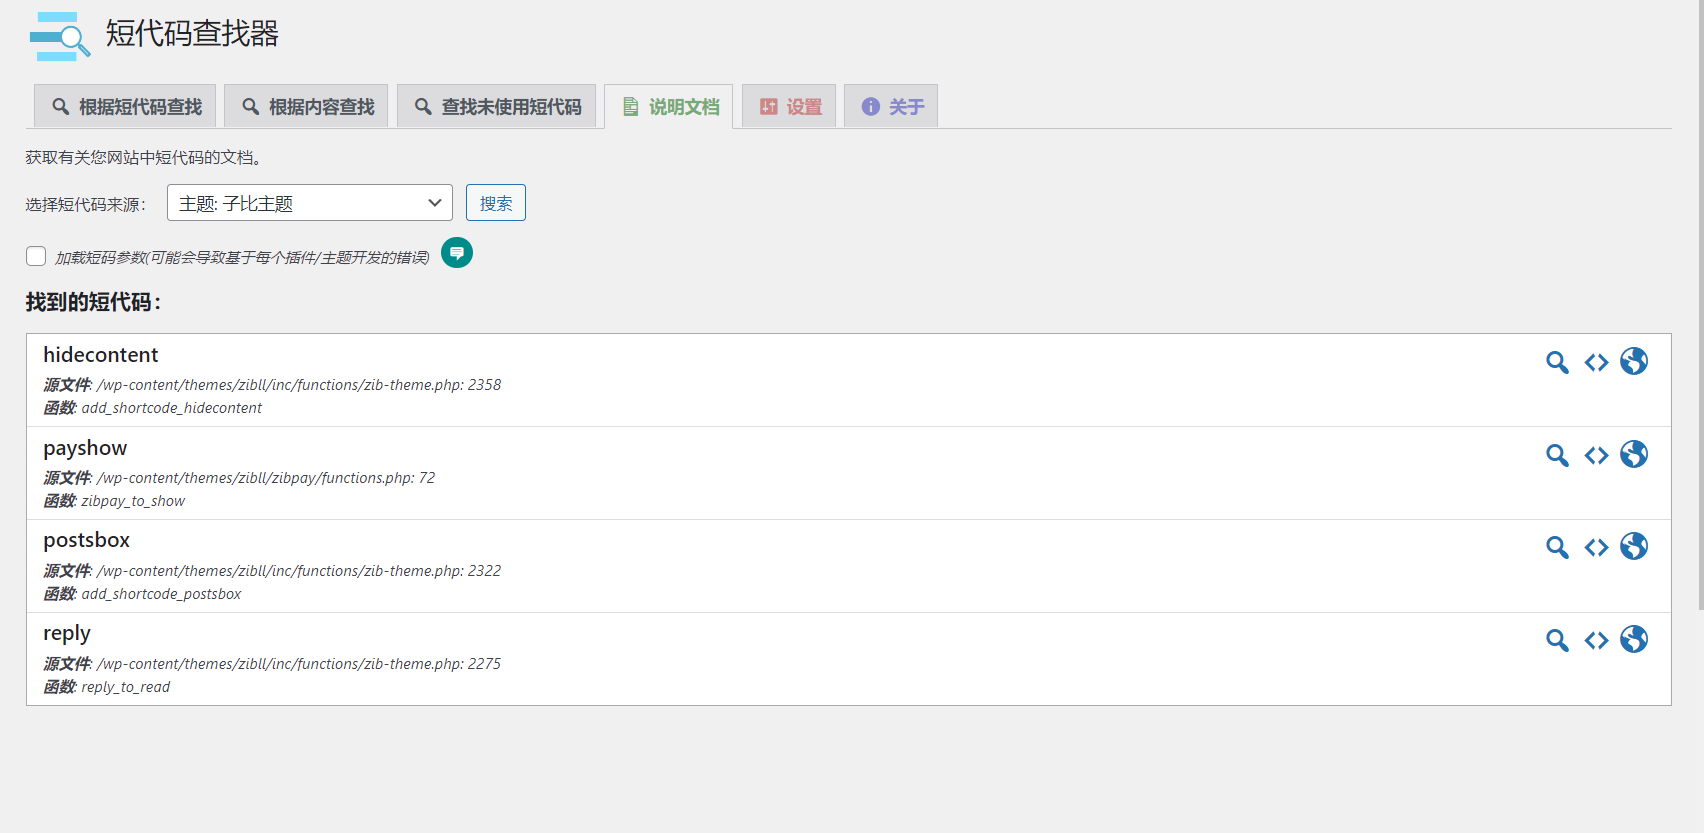Click the search magnifier icon for hidecontent
Image resolution: width=1704 pixels, height=833 pixels.
pos(1557,362)
